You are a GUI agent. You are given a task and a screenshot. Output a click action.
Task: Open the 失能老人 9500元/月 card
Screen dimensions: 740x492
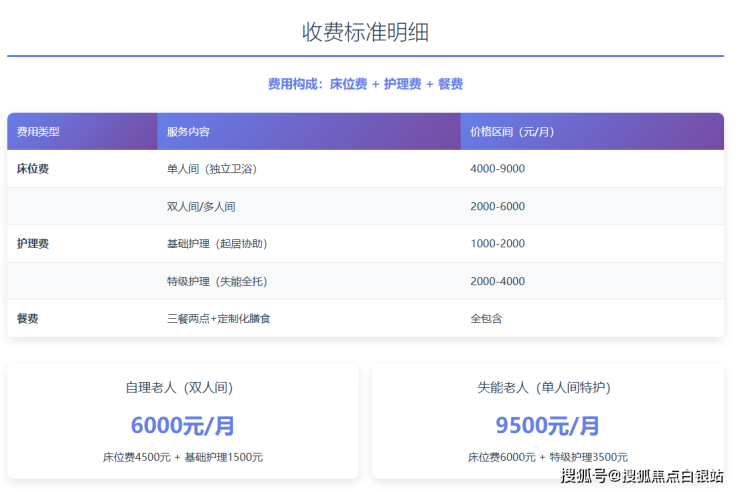[548, 422]
